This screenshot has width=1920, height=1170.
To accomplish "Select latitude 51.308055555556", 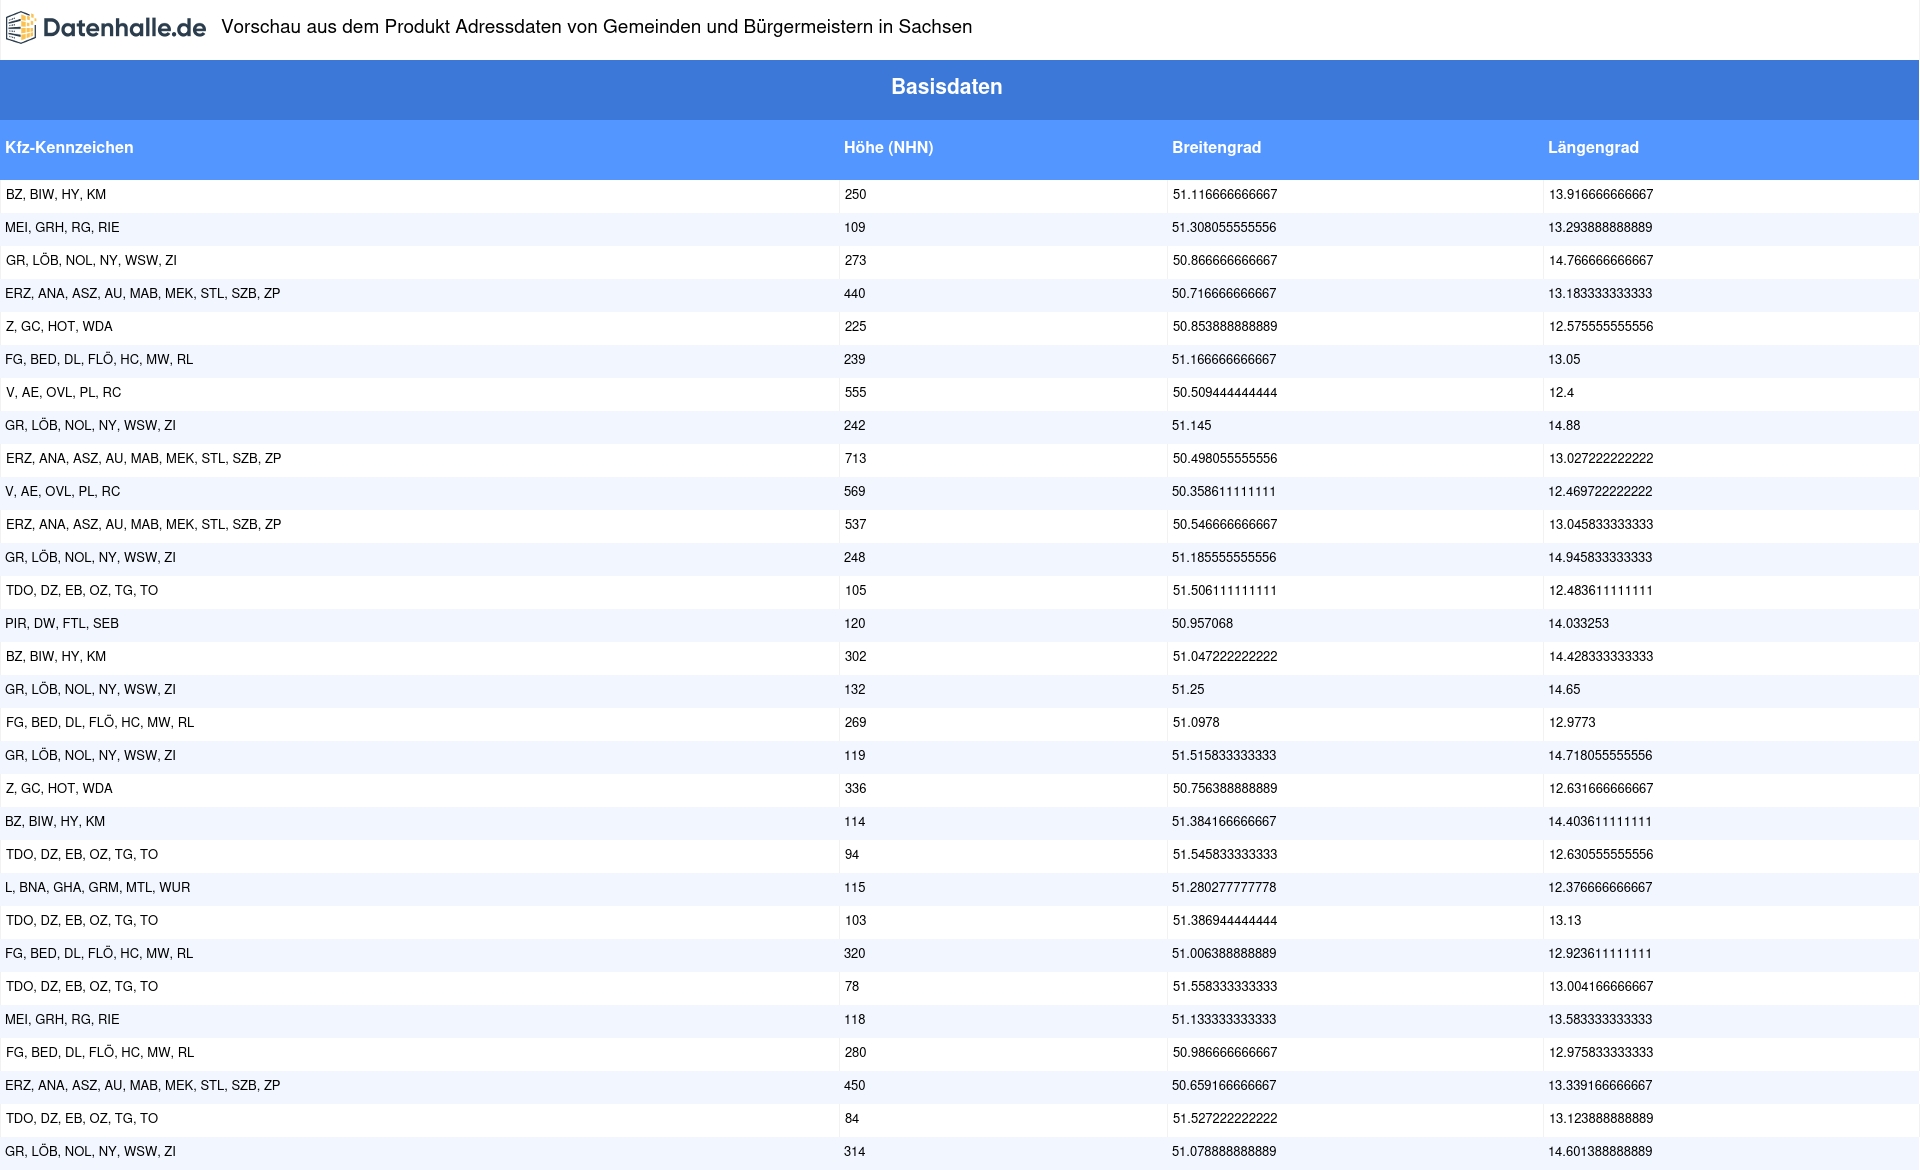I will tap(1224, 228).
